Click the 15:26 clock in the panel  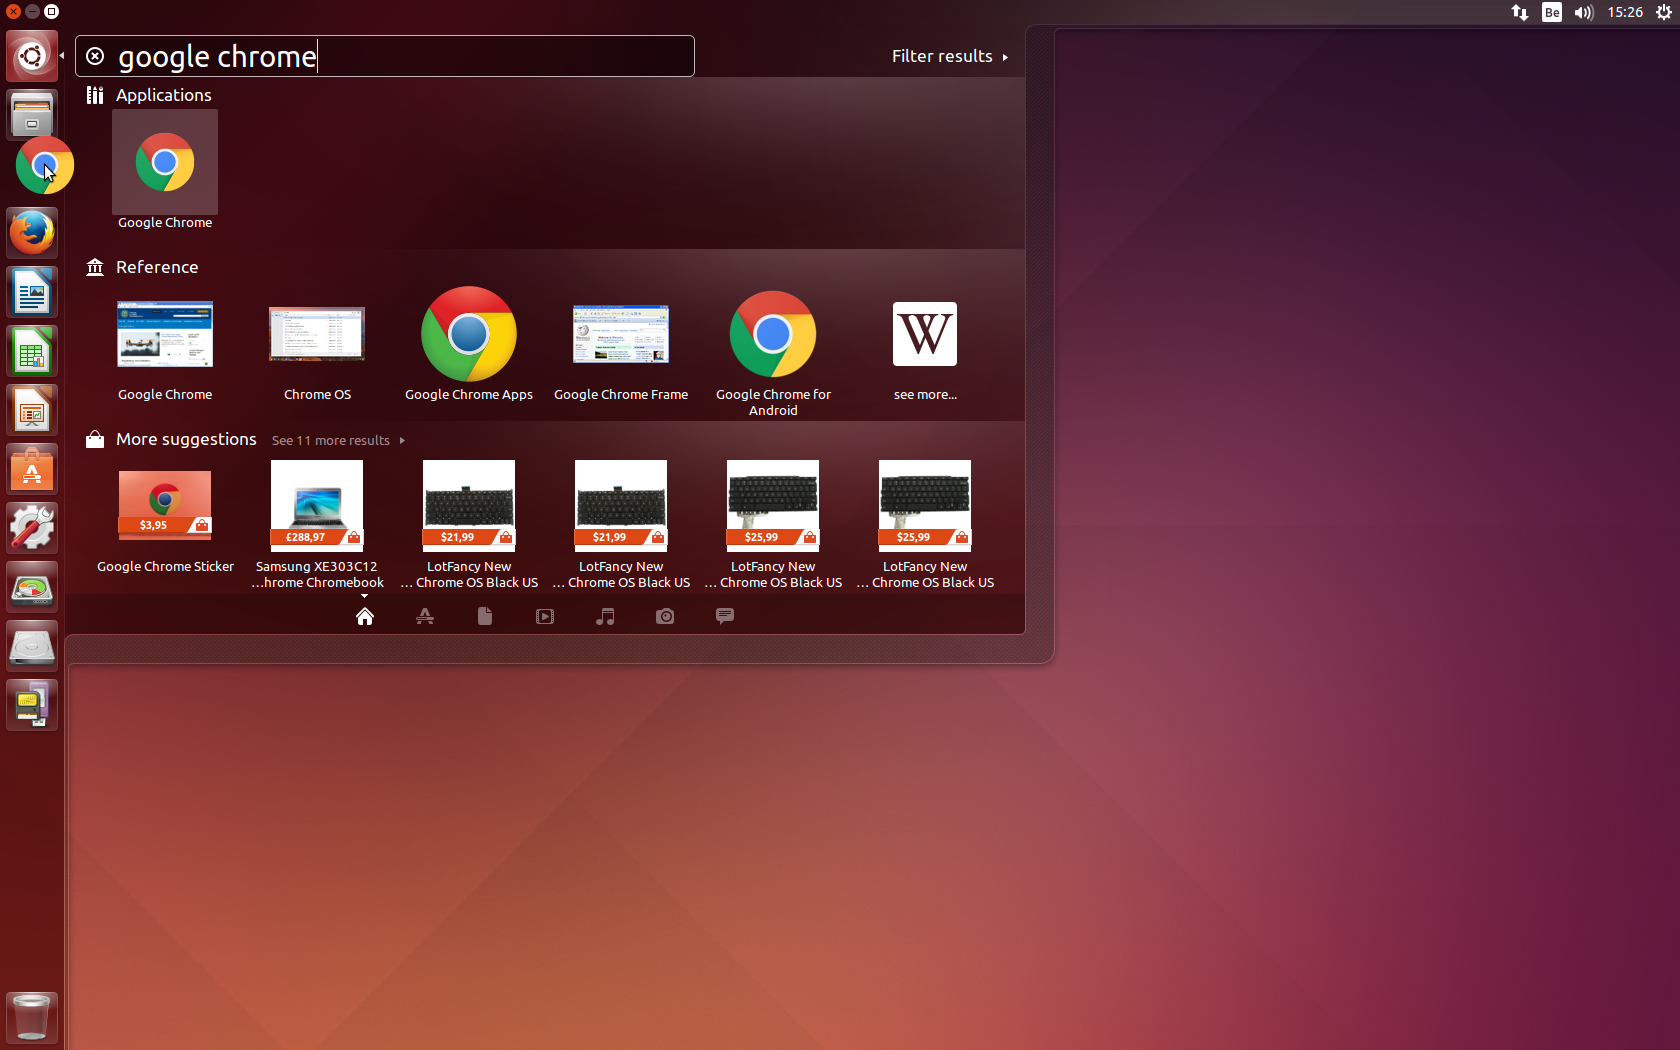pos(1625,12)
